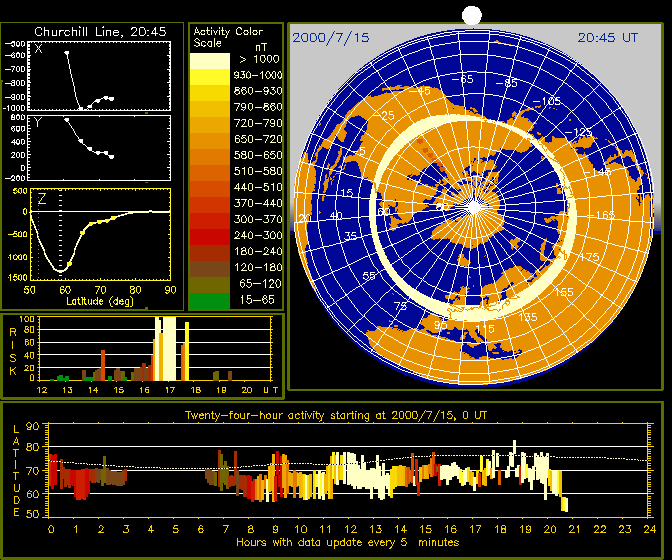Click the 20:45 UT time label
This screenshot has width=672, height=560.
[608, 37]
